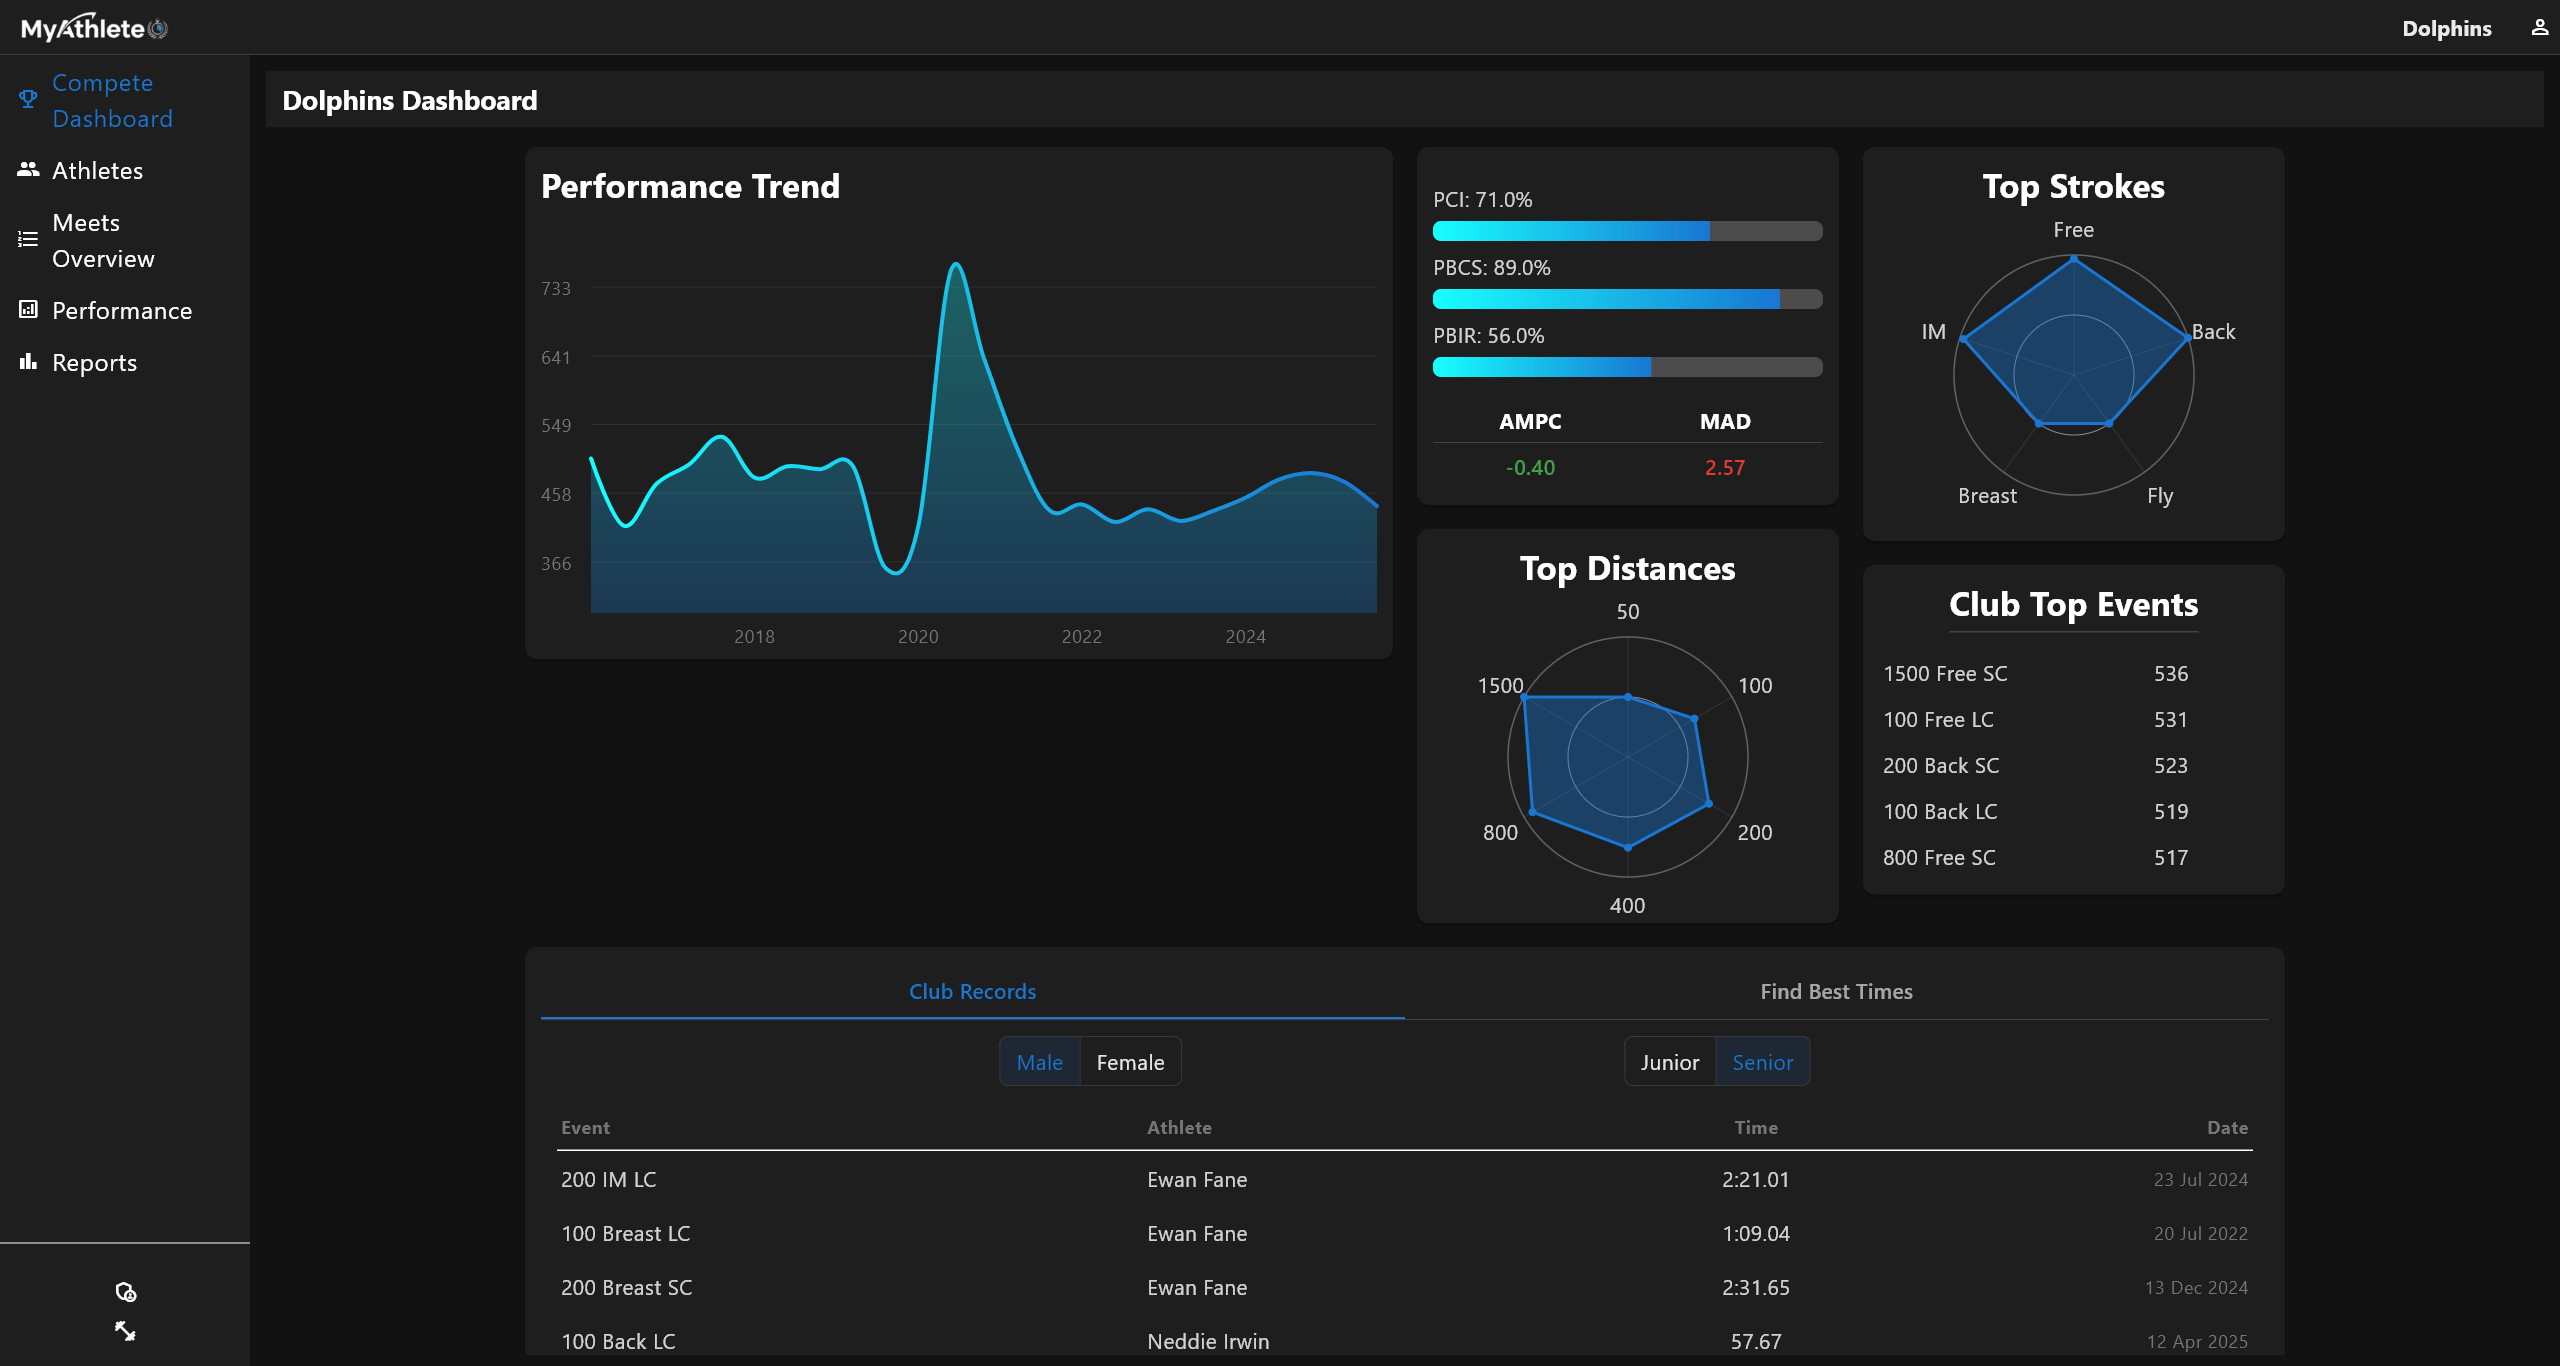Keep Male selected in gender toggle
The width and height of the screenshot is (2560, 1366).
click(1040, 1061)
